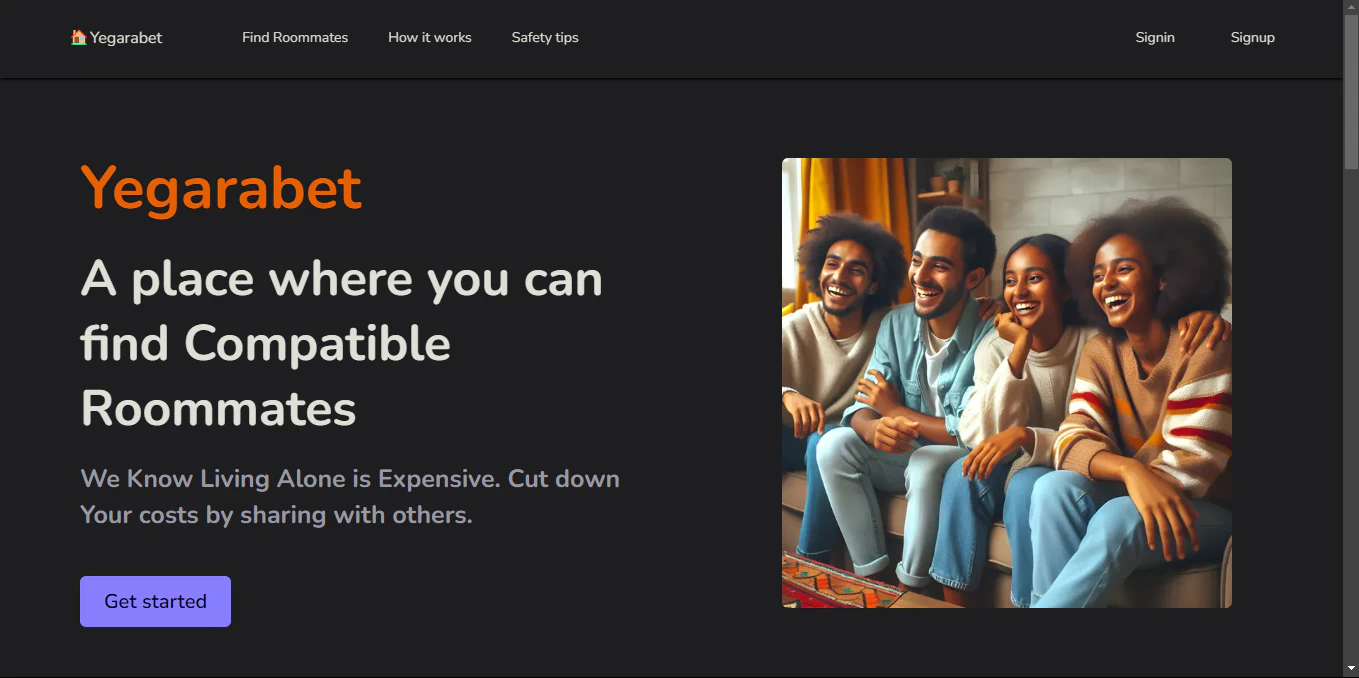Click the scrollbar down arrow
The height and width of the screenshot is (678, 1359).
1351,668
